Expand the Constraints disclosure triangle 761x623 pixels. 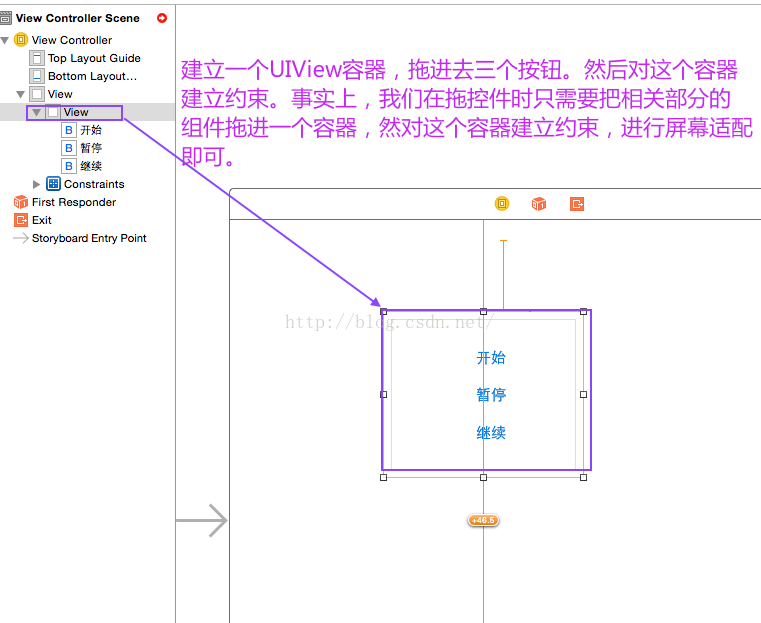click(36, 184)
